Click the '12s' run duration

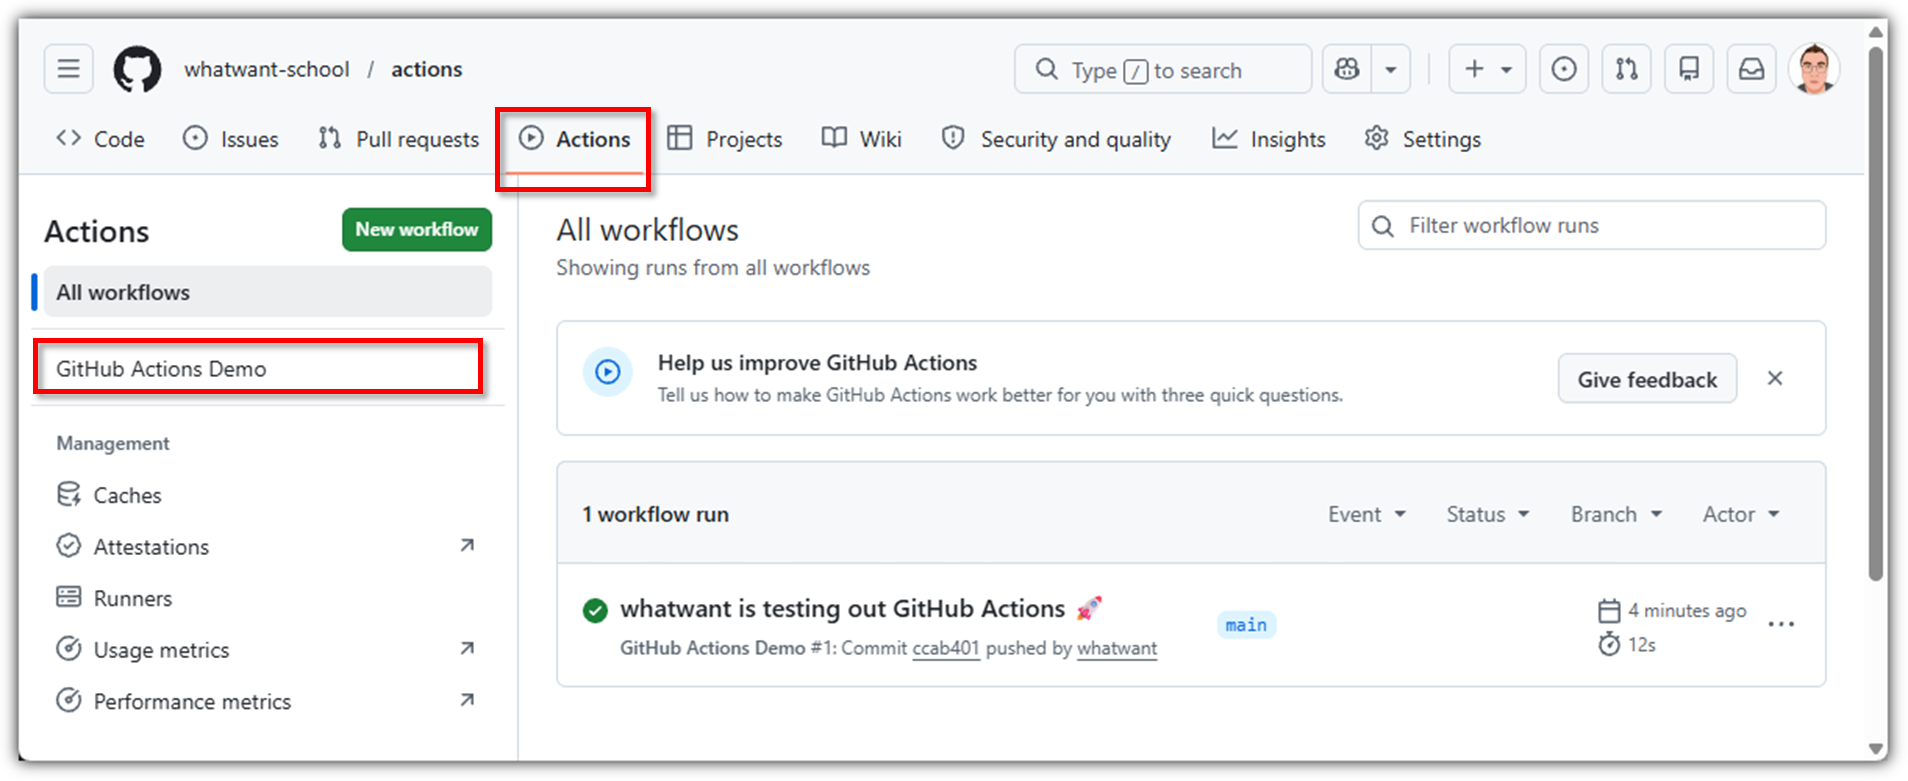click(x=1642, y=645)
